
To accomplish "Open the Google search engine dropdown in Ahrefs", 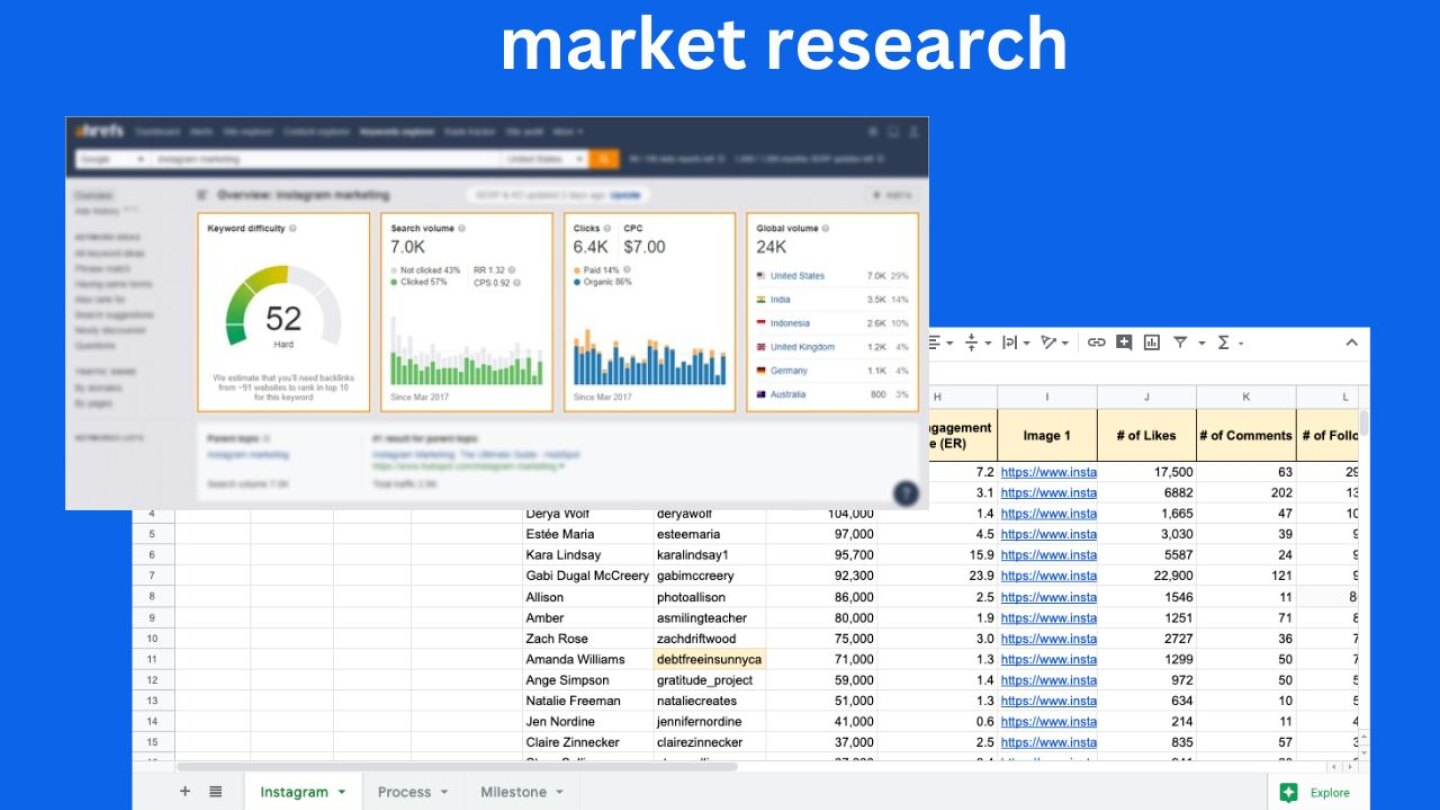I will 112,159.
